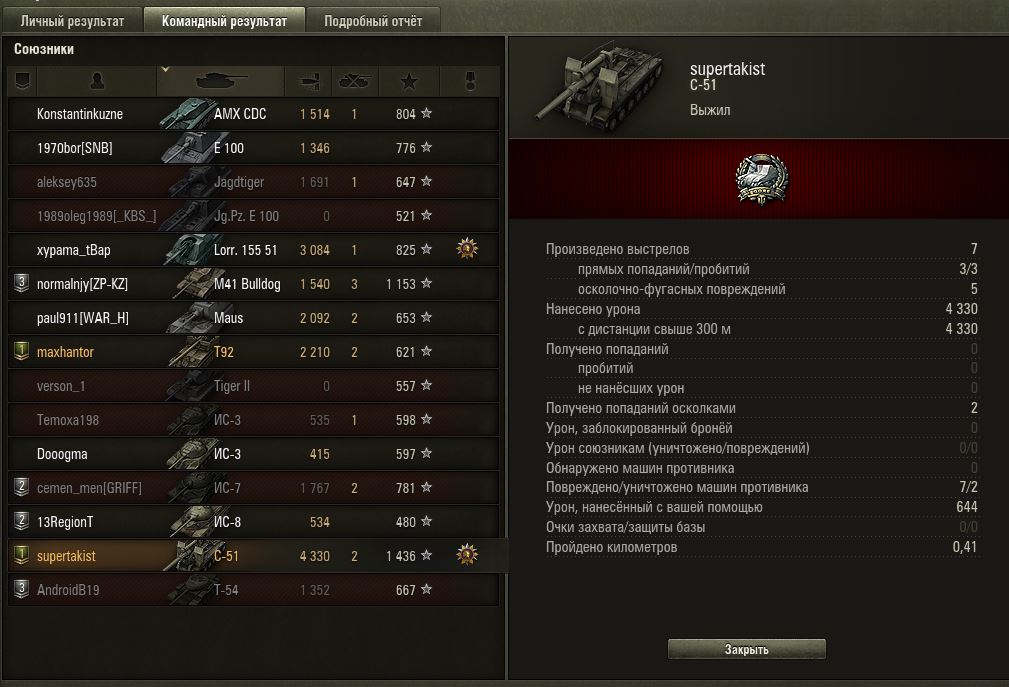The height and width of the screenshot is (687, 1009).
Task: Sort allies by destroyed vehicles icon
Action: point(355,80)
